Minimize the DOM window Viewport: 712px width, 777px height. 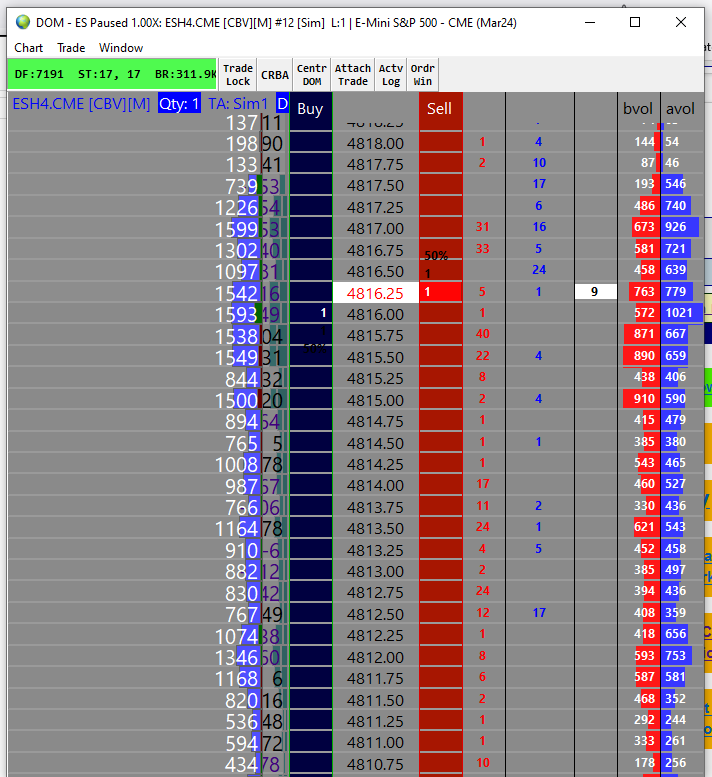pos(590,22)
